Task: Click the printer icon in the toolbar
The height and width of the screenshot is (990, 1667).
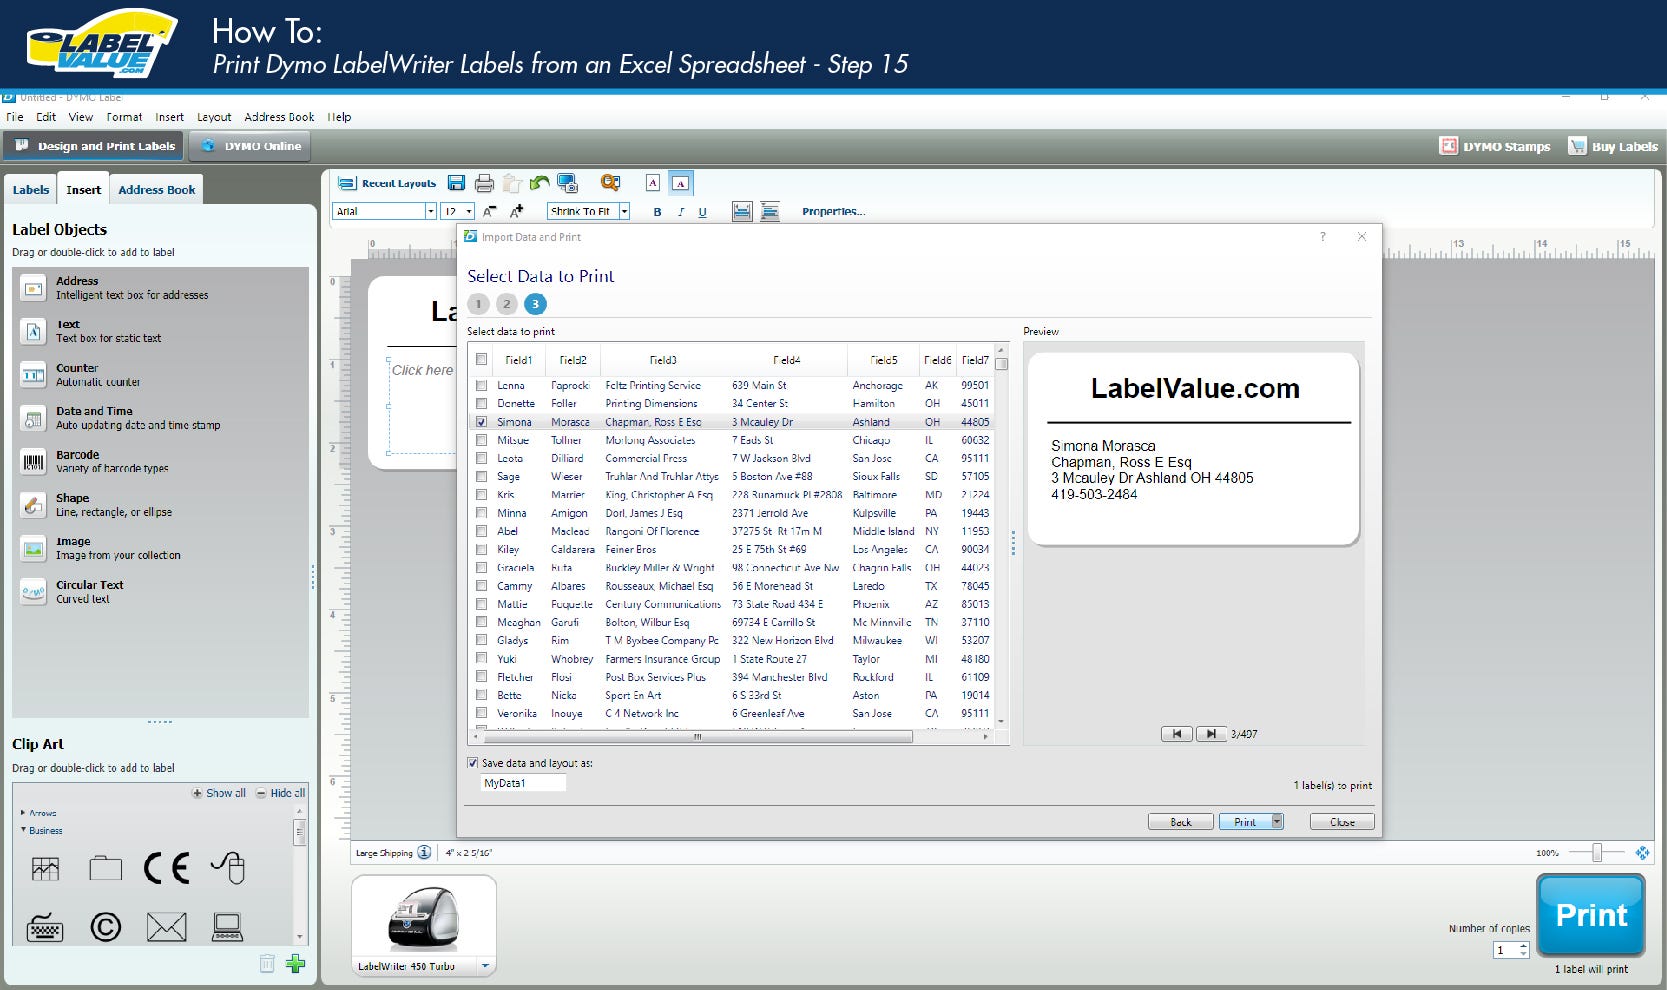Action: tap(484, 183)
